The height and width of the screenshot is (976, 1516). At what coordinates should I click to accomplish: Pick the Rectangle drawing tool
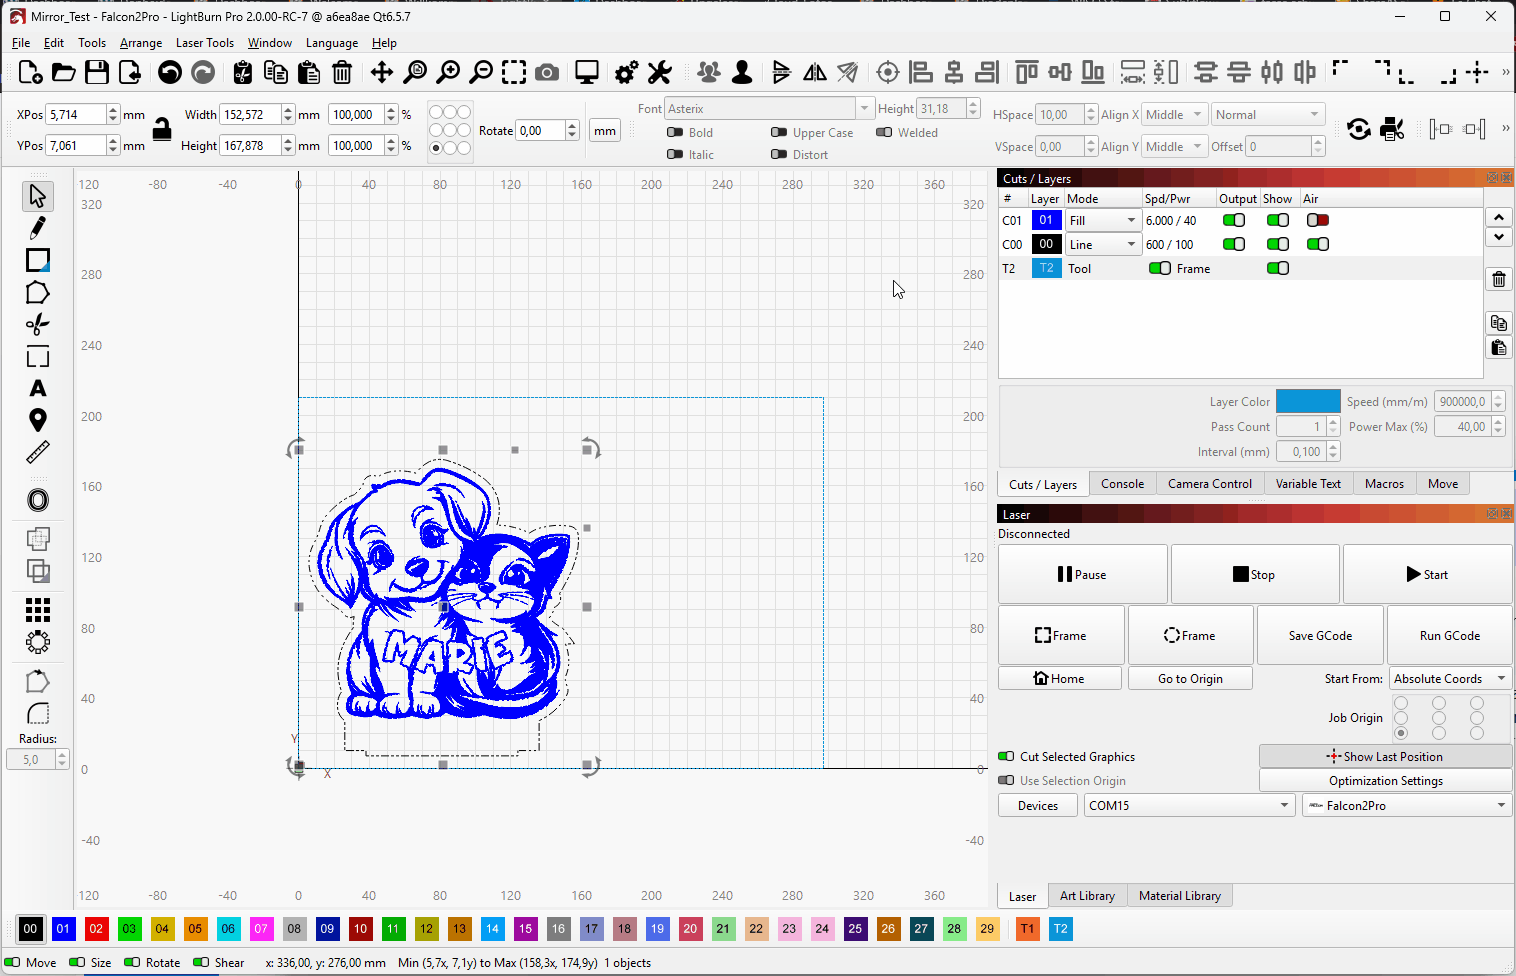tap(37, 260)
